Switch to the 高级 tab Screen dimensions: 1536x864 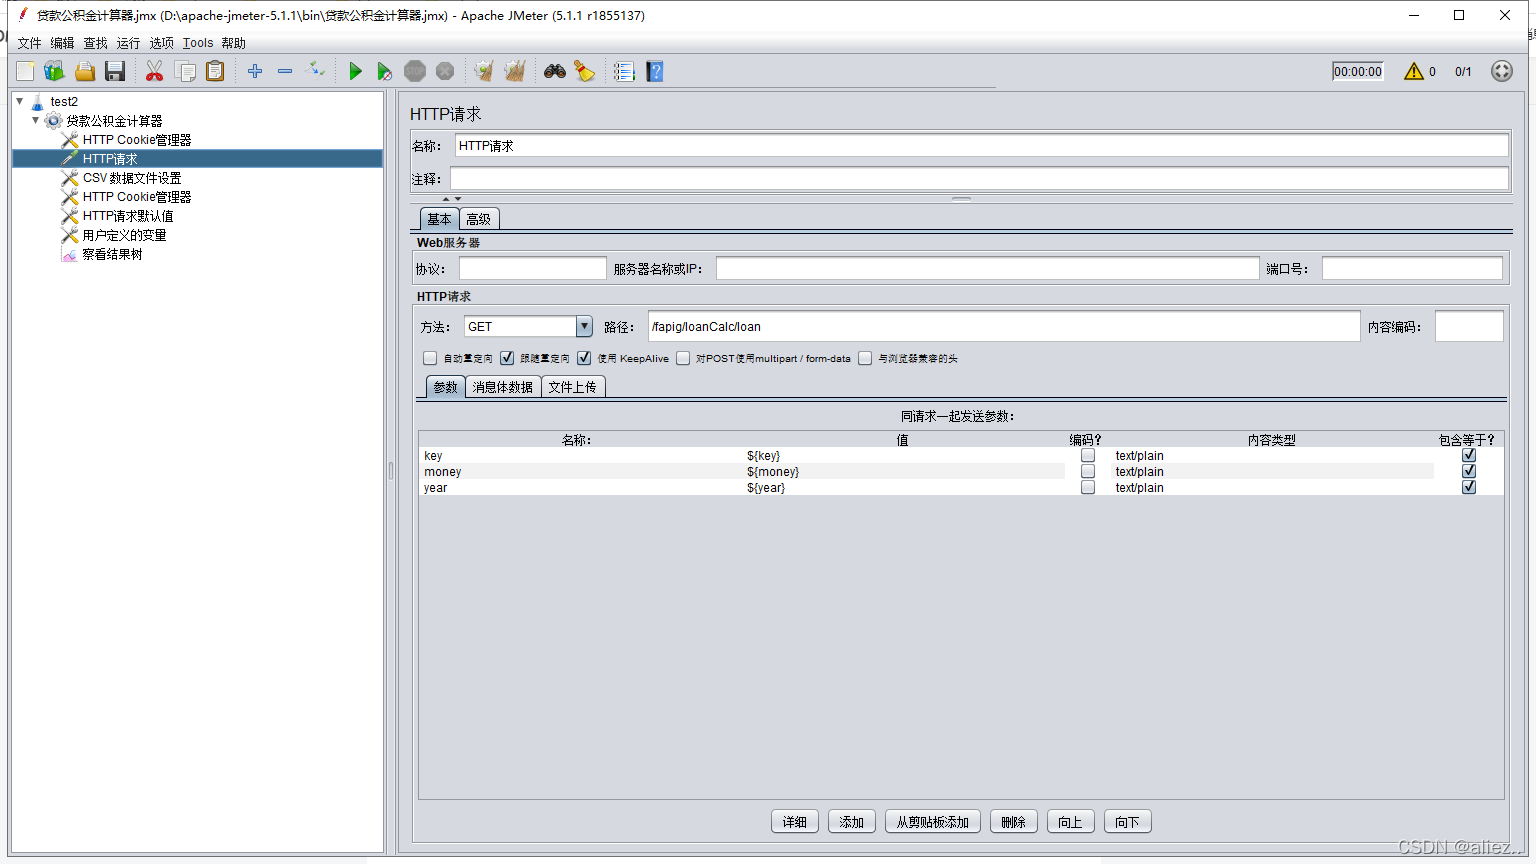coord(479,219)
